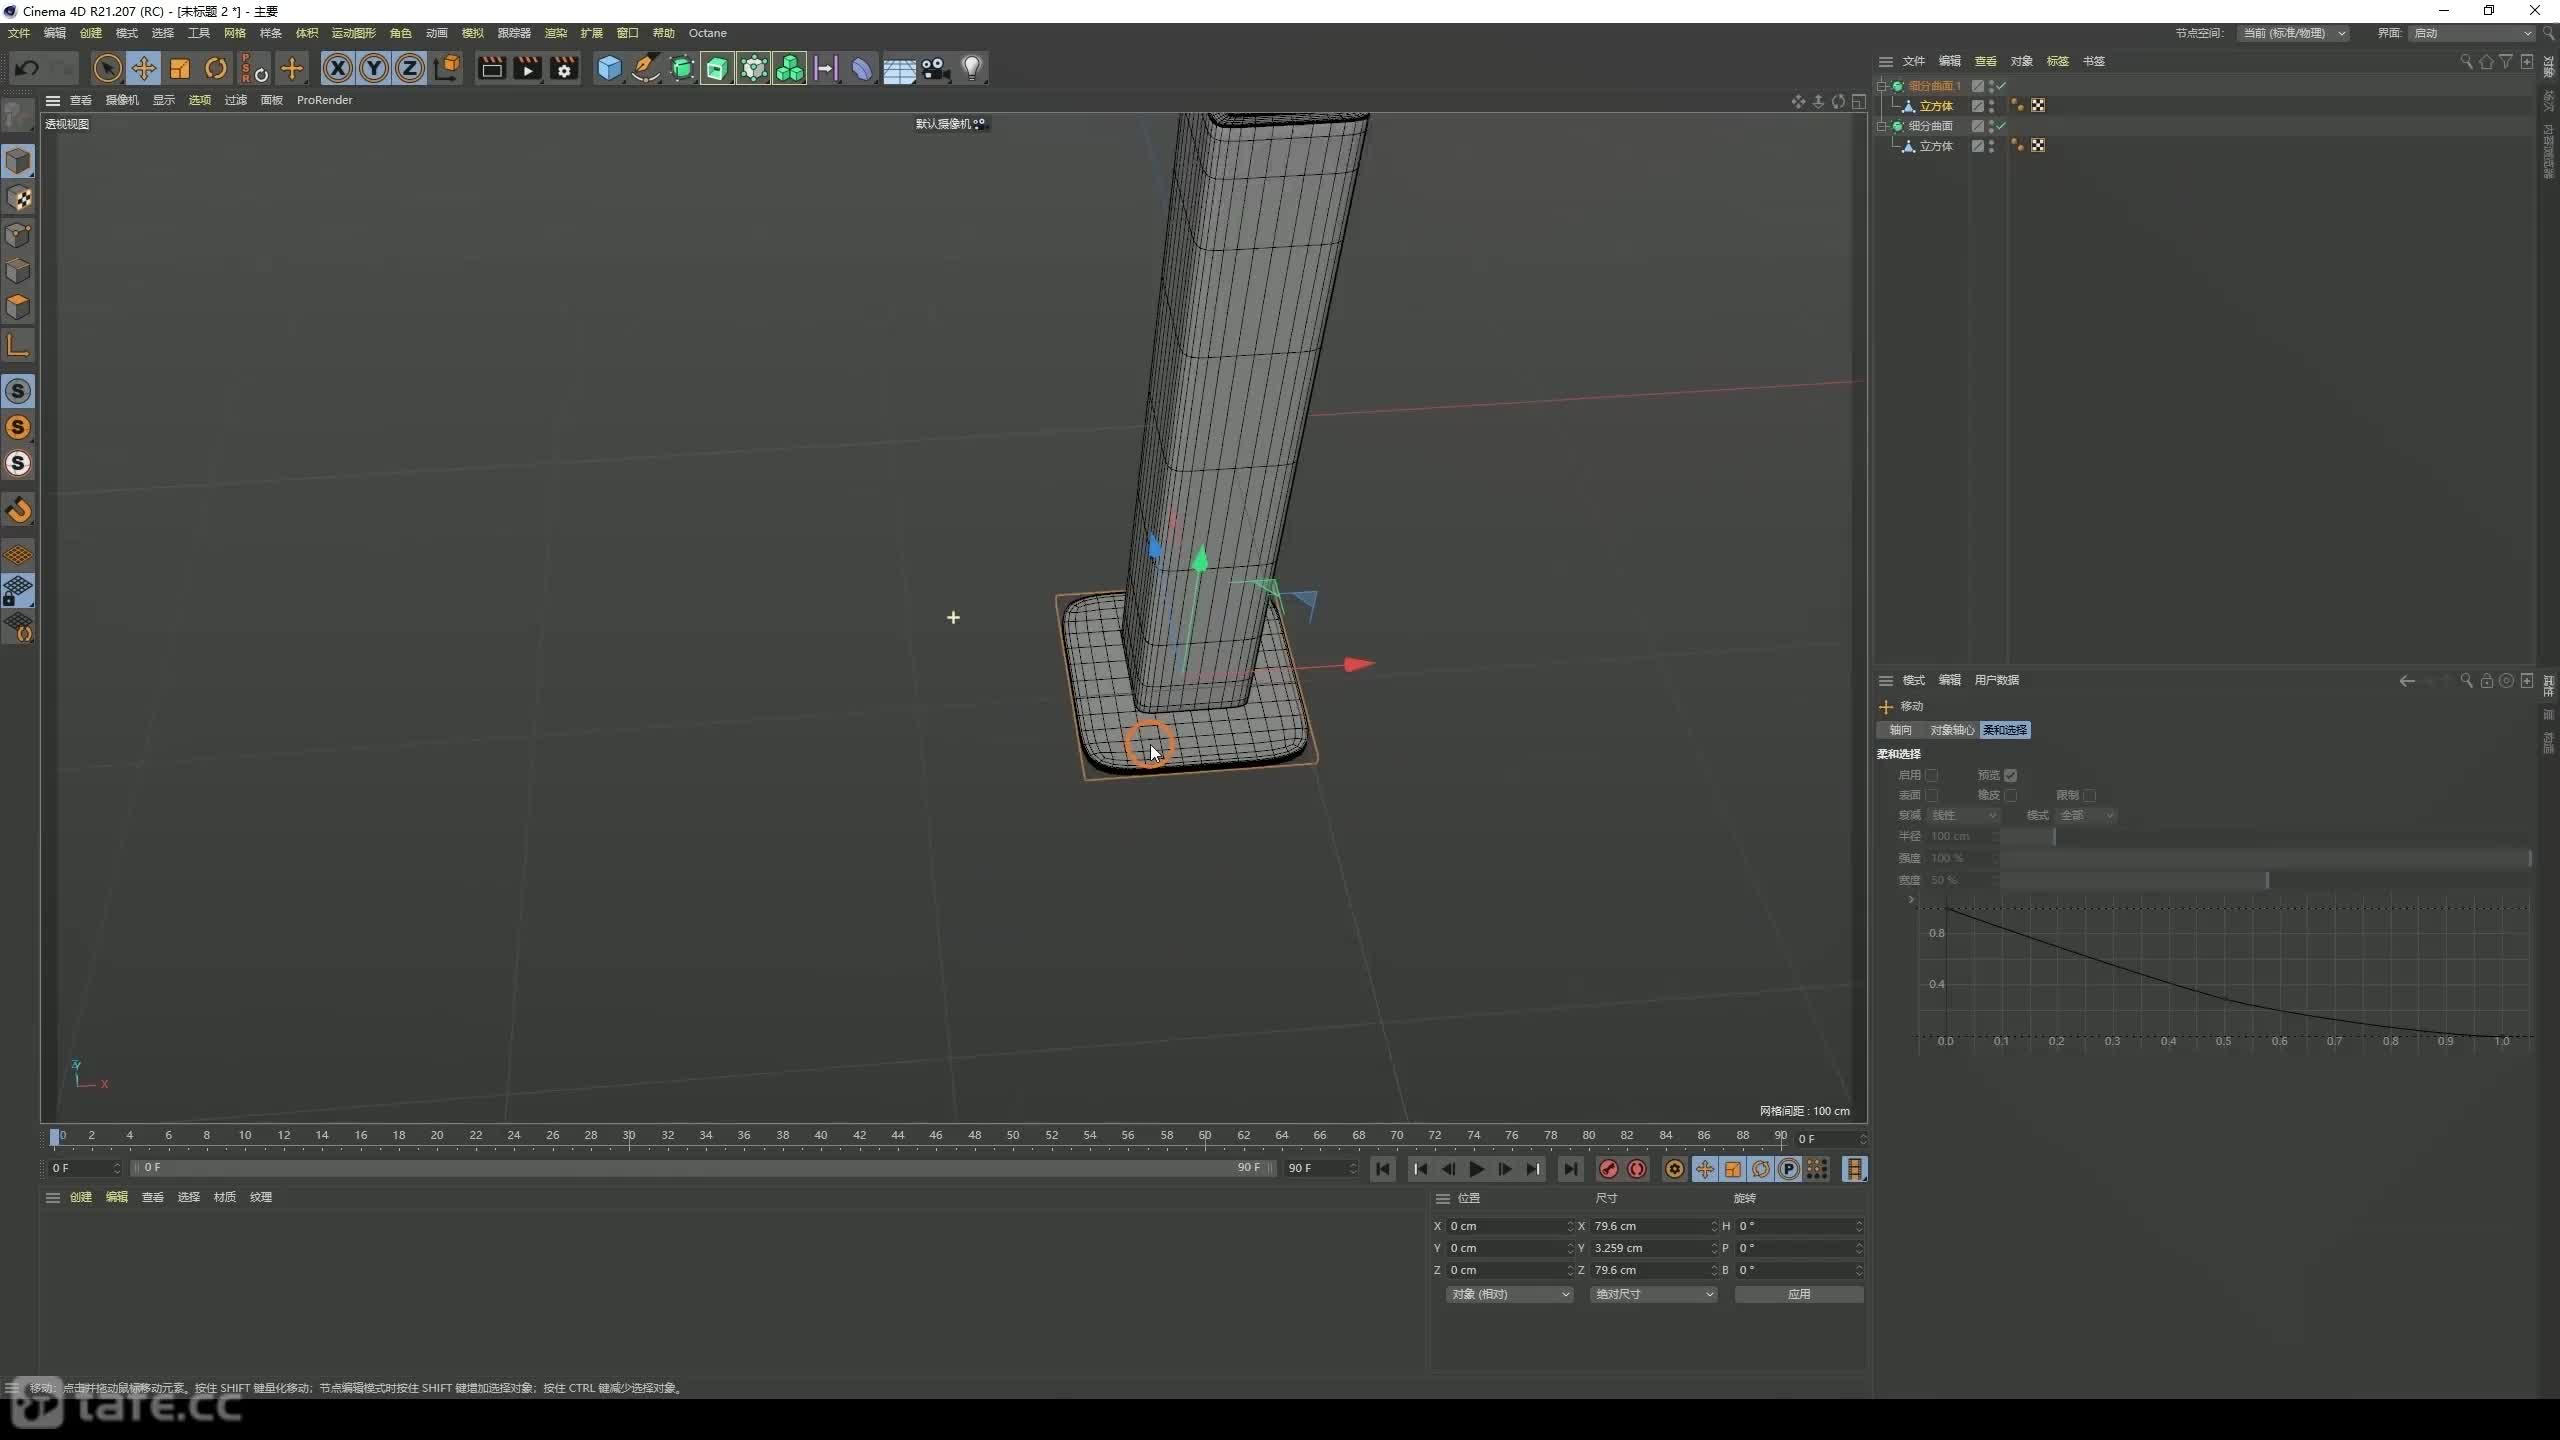Activate the Move tool in the top toolbar

point(143,68)
